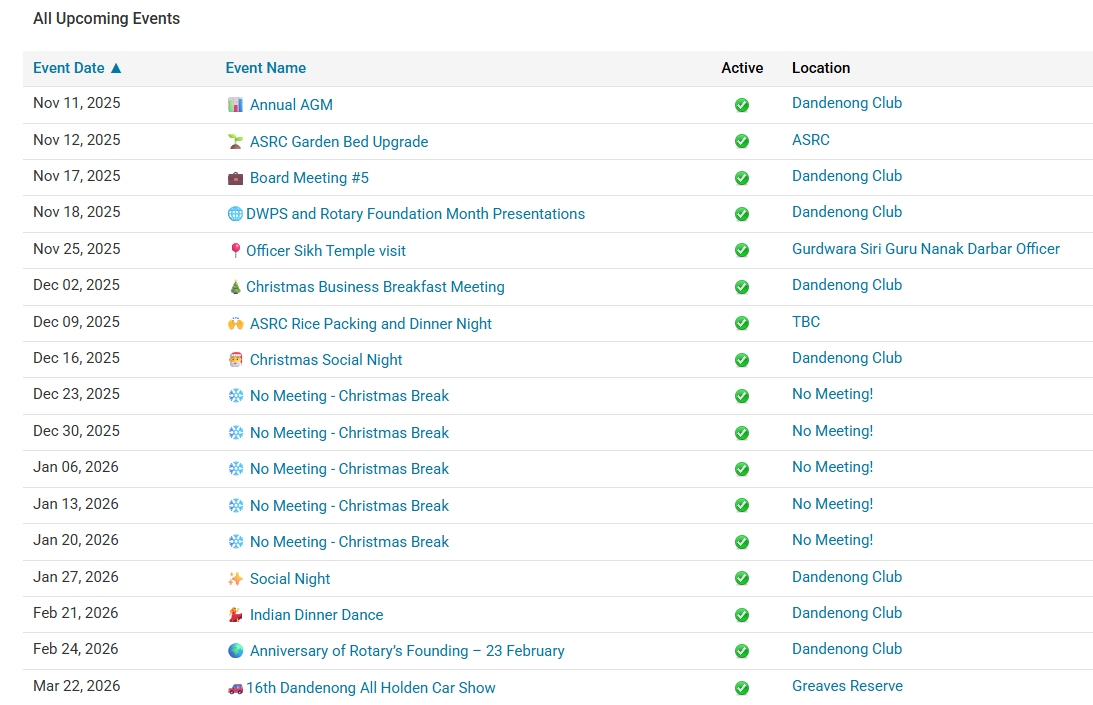Sort by Event Name column header
1093x705 pixels.
tap(266, 68)
